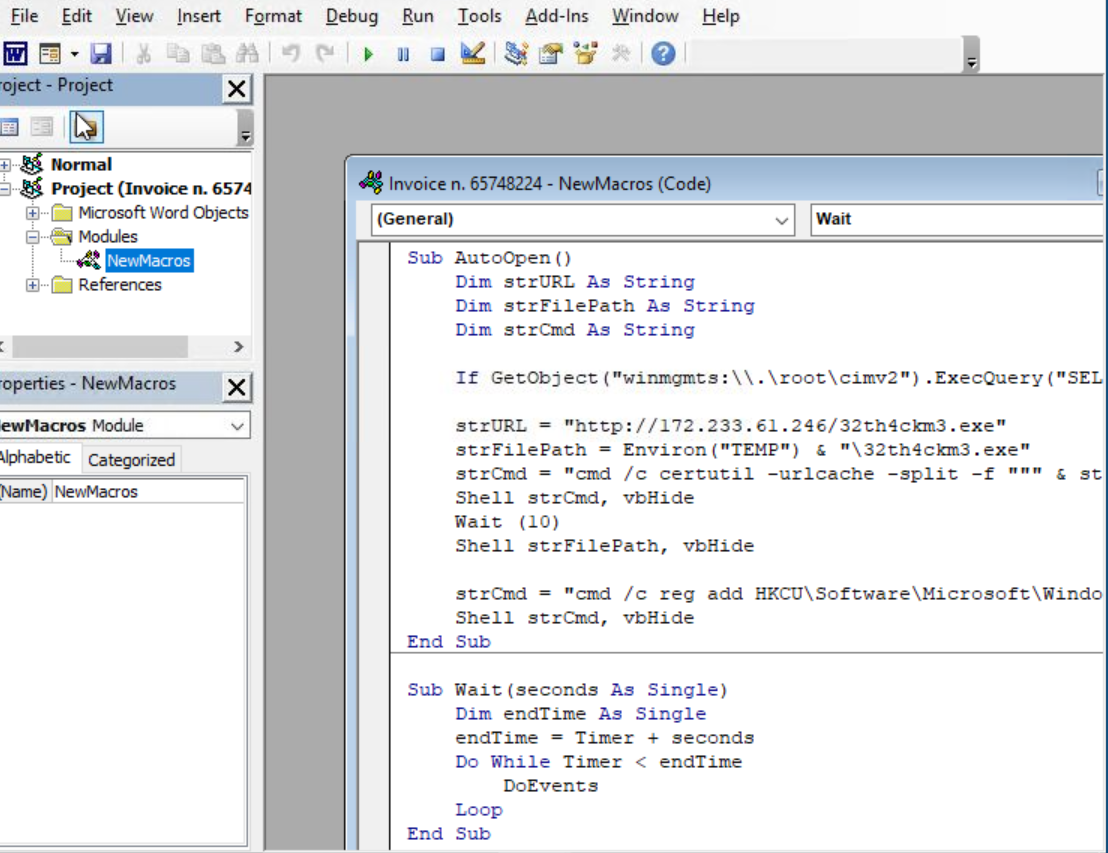Open the File menu
Screen dimensions: 1108x853
coord(24,16)
